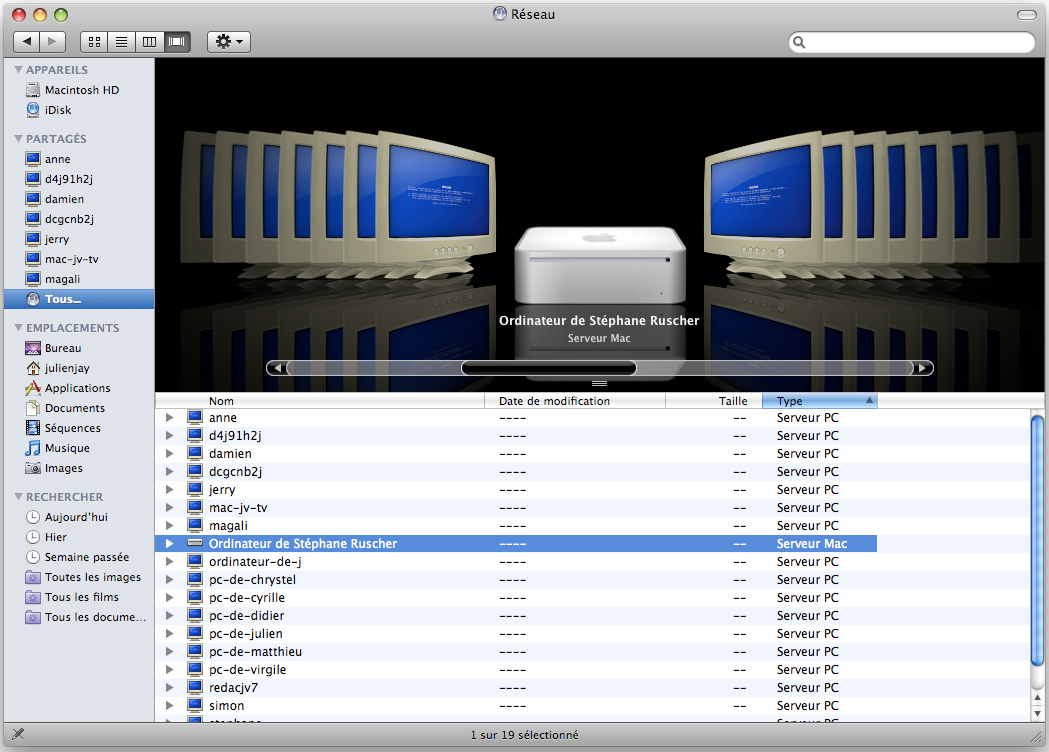
Task: Collapse the RECHERCHER sidebar section
Action: coord(19,496)
